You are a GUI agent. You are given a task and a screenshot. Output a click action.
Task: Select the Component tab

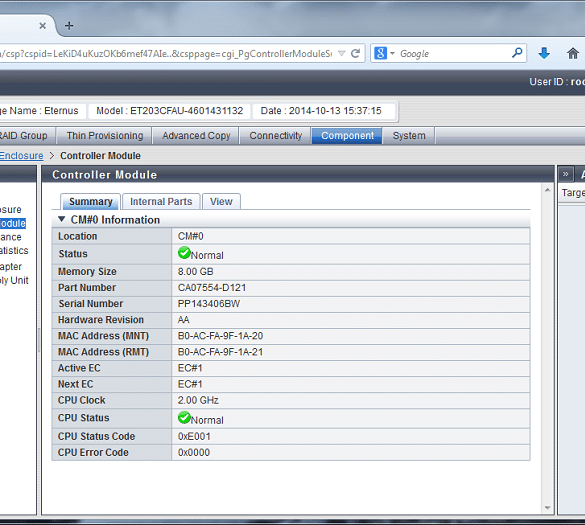click(347, 135)
